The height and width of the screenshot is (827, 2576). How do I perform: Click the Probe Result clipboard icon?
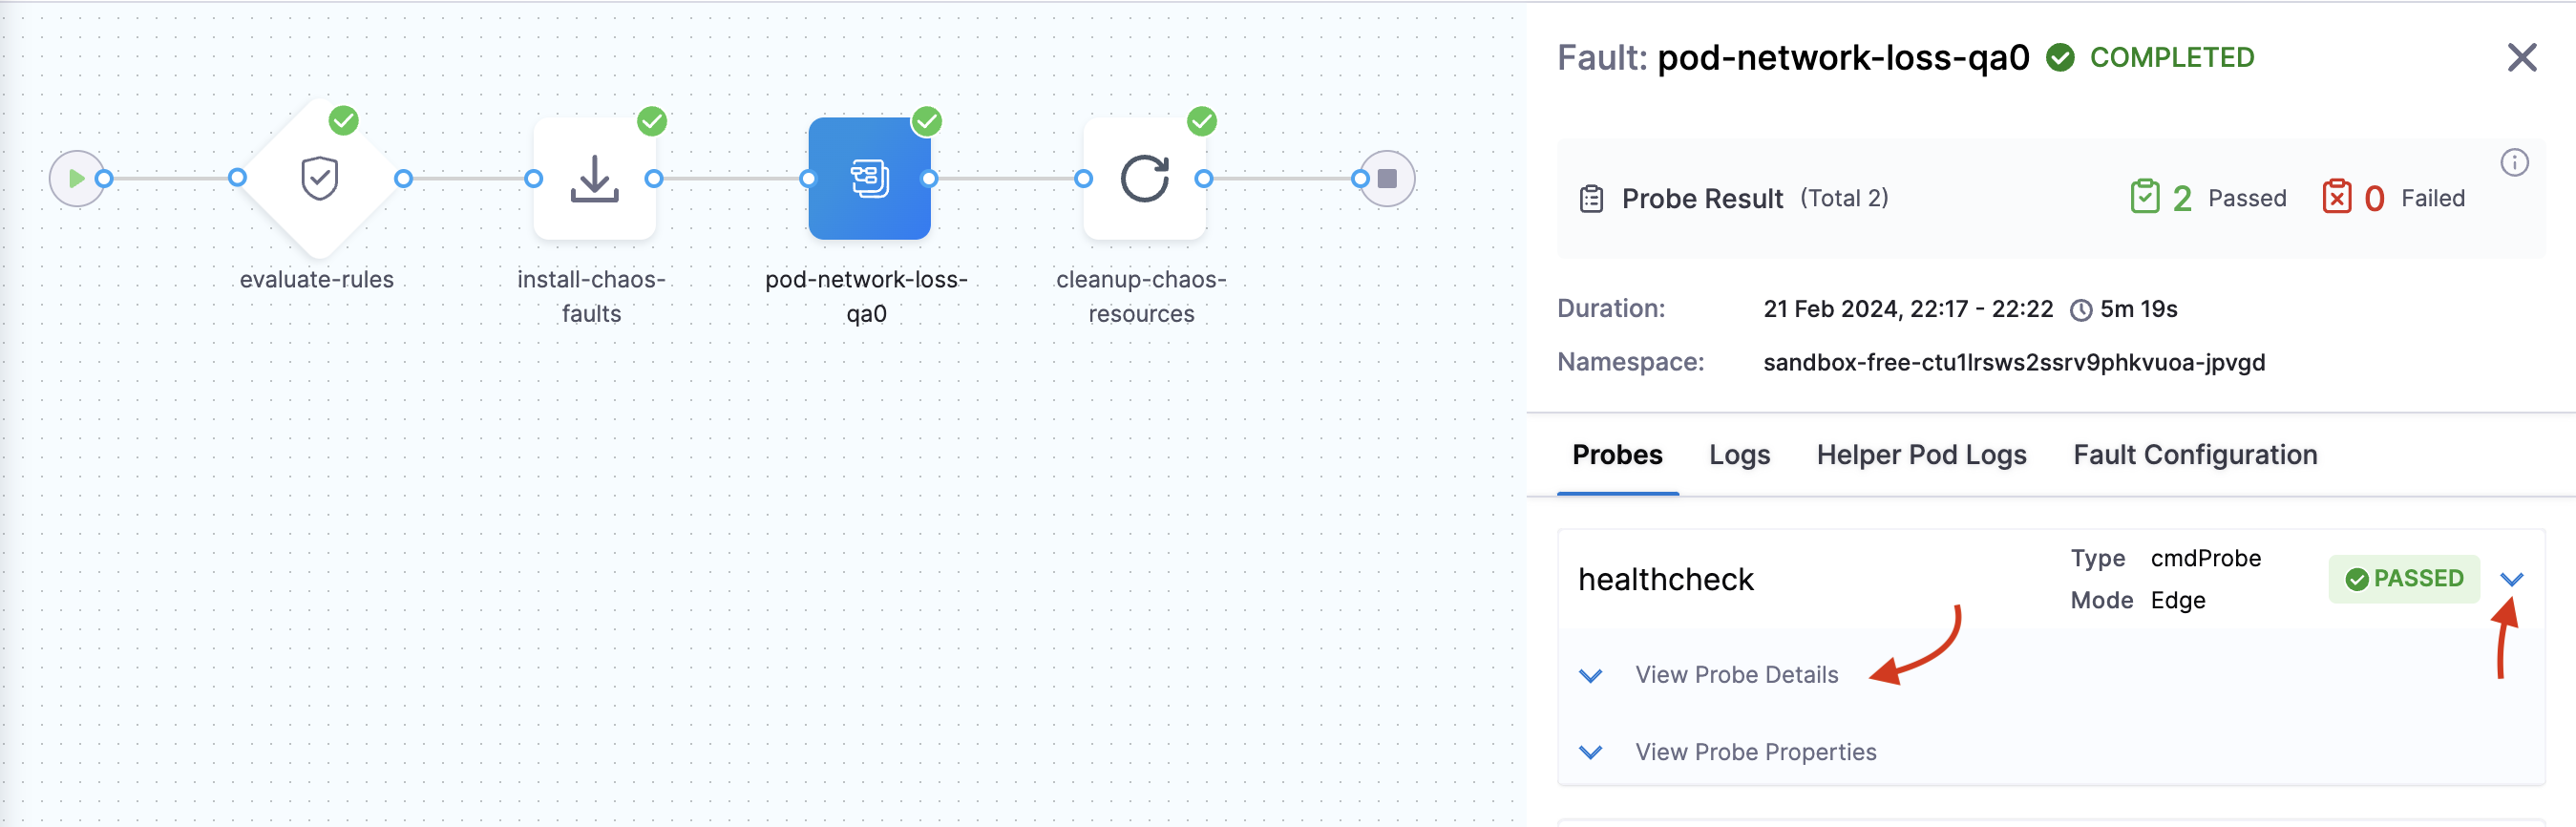1591,199
